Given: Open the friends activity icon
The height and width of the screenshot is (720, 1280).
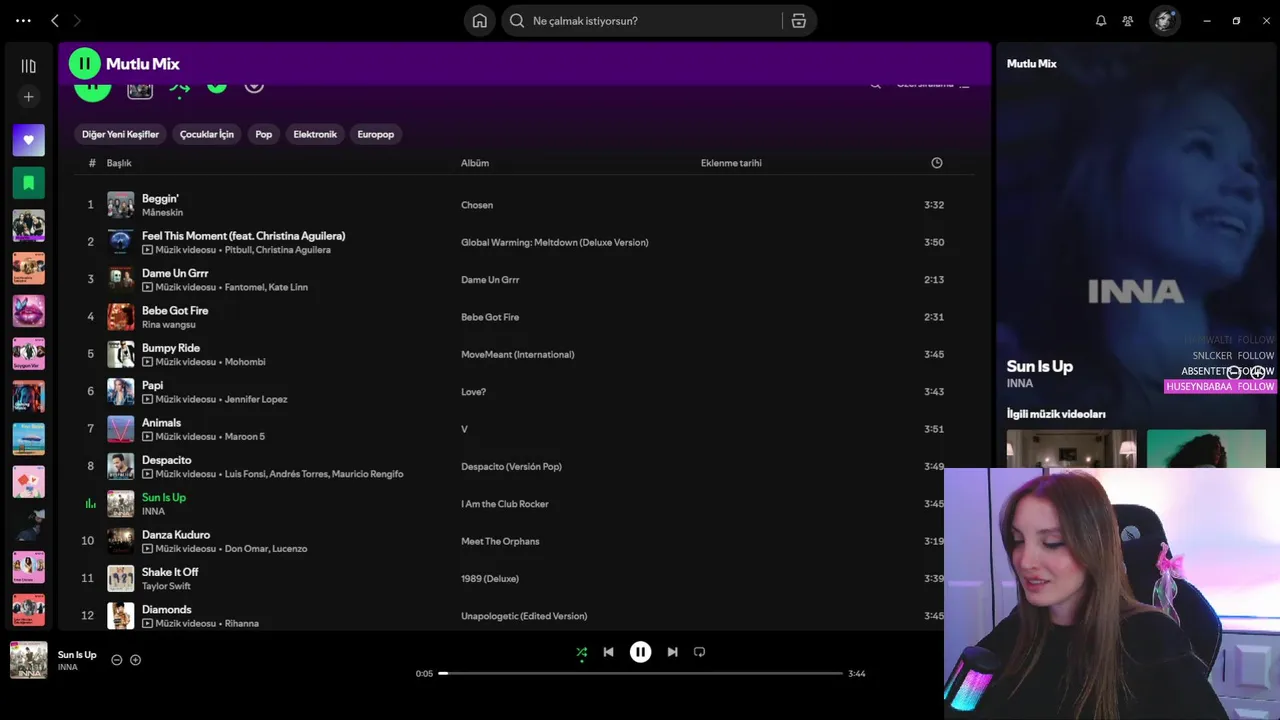Looking at the screenshot, I should pos(1128,21).
